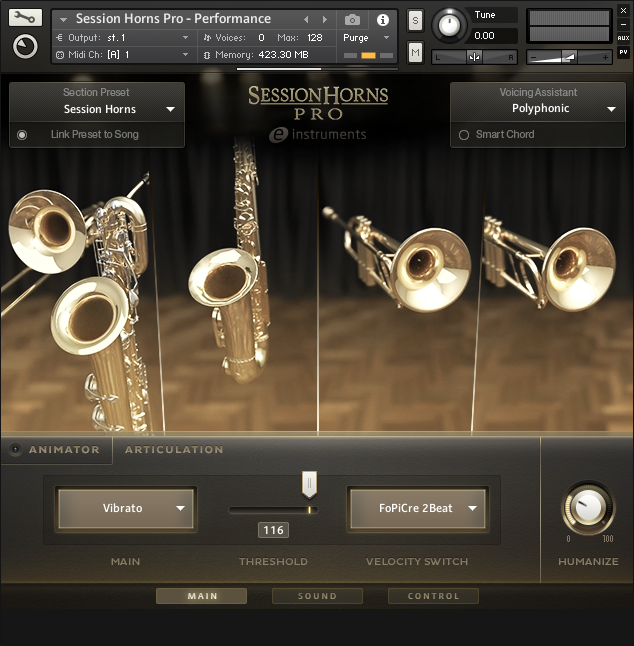Click the threshold slider handle
The image size is (634, 646).
coord(309,484)
